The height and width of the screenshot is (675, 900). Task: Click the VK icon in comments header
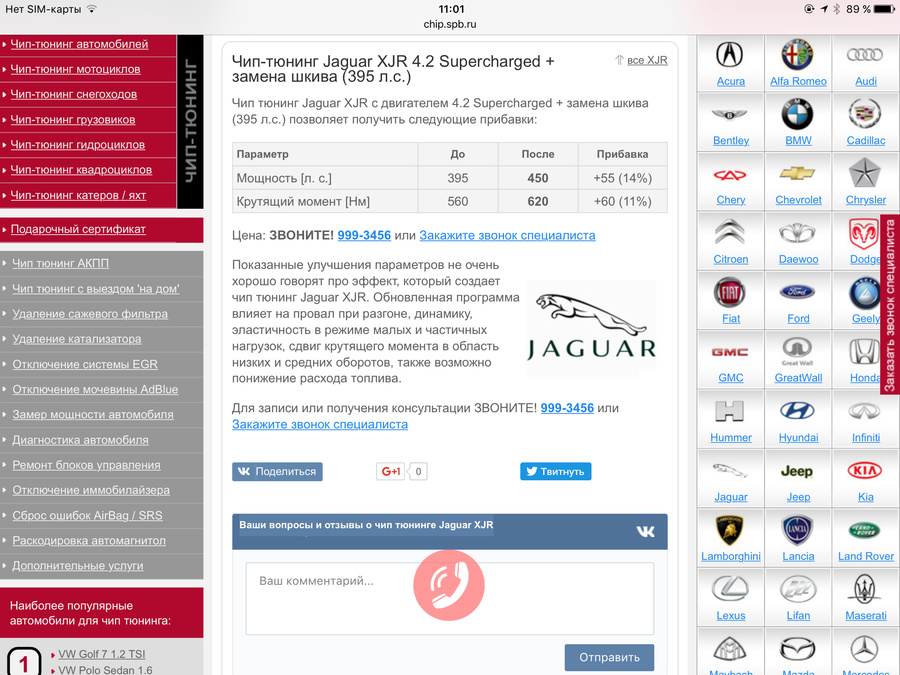click(x=646, y=532)
